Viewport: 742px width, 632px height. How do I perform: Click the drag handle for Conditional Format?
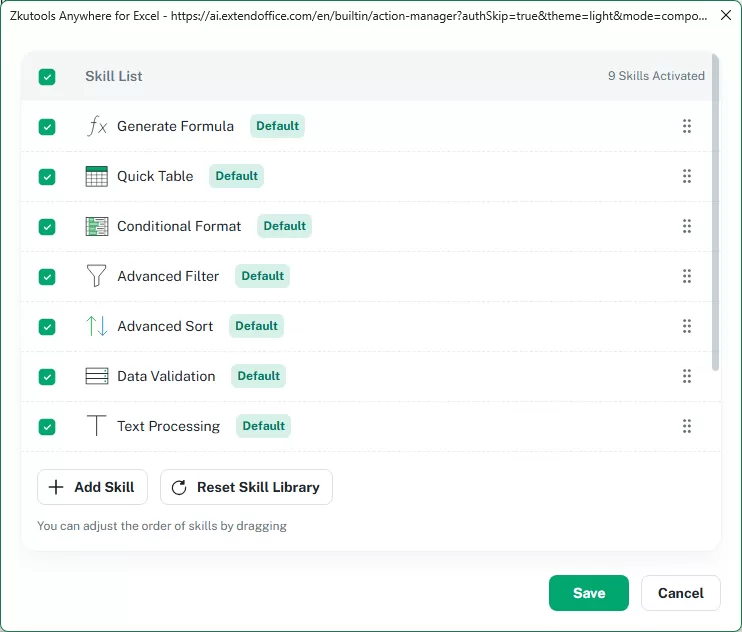point(687,226)
